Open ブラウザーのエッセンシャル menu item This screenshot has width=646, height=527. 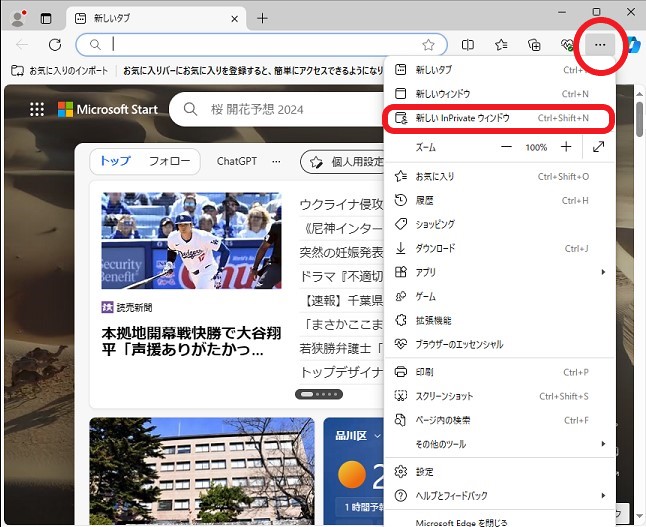pyautogui.click(x=499, y=344)
